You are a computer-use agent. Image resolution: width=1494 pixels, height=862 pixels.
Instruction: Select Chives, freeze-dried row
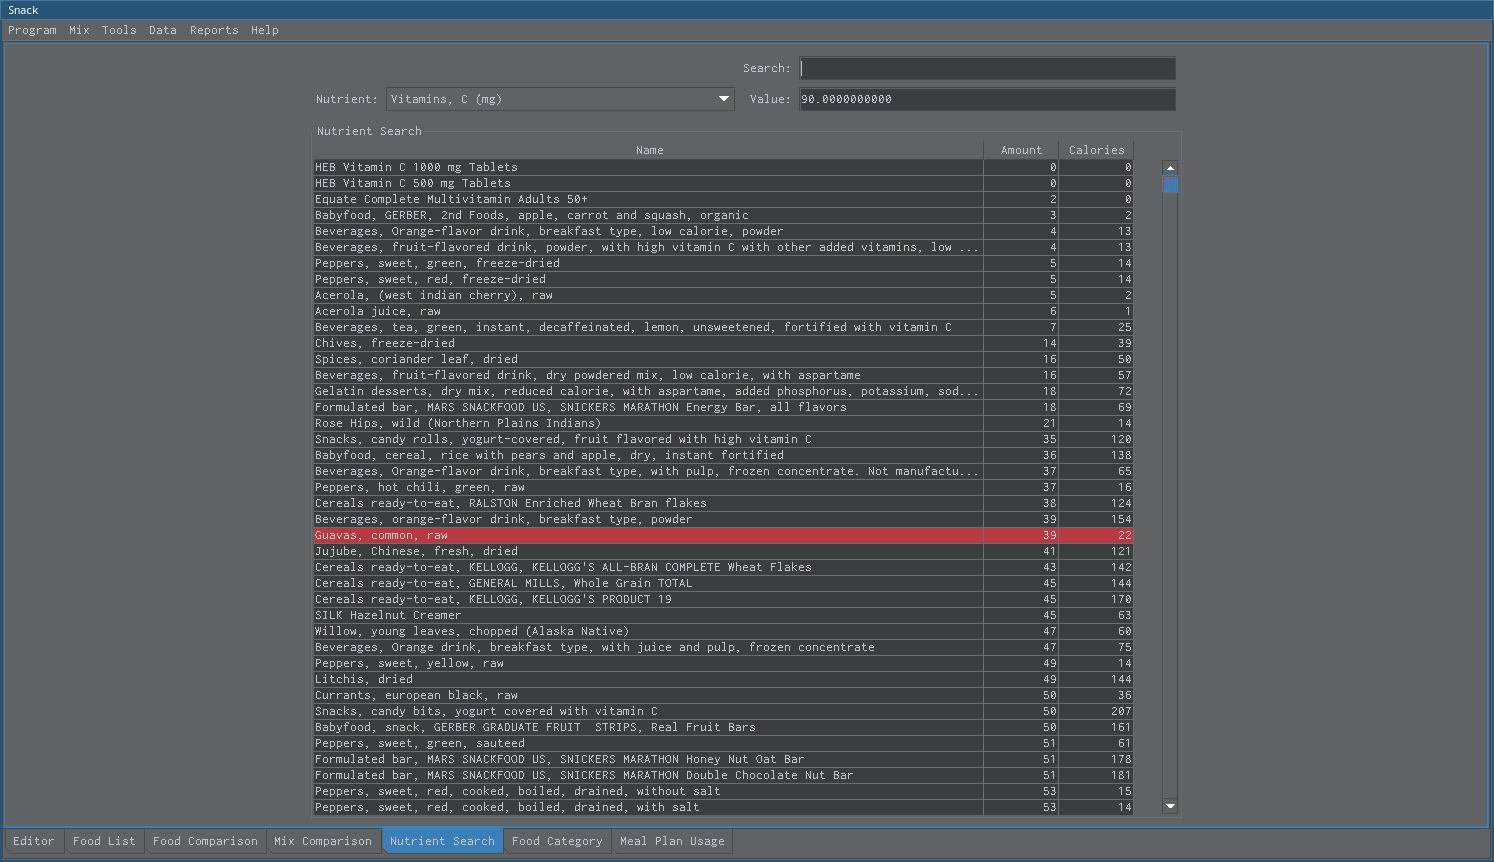[x=723, y=343]
